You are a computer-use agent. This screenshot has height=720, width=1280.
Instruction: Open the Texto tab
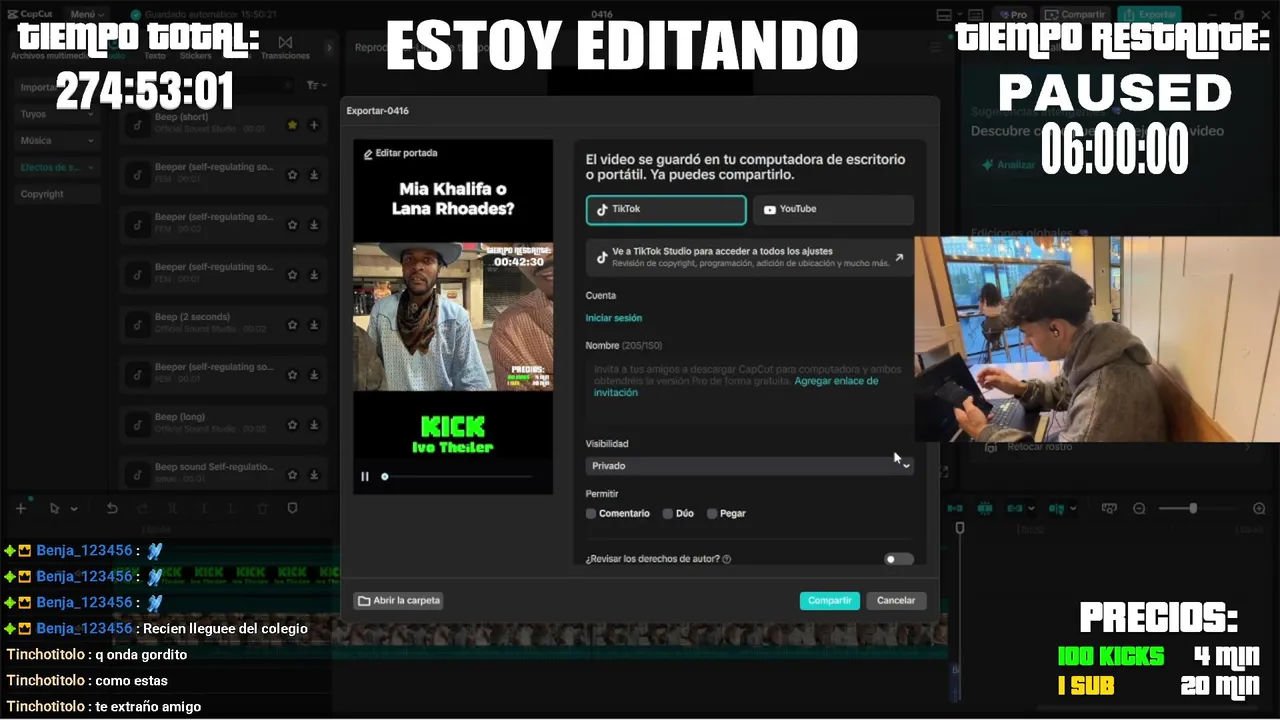tap(155, 56)
